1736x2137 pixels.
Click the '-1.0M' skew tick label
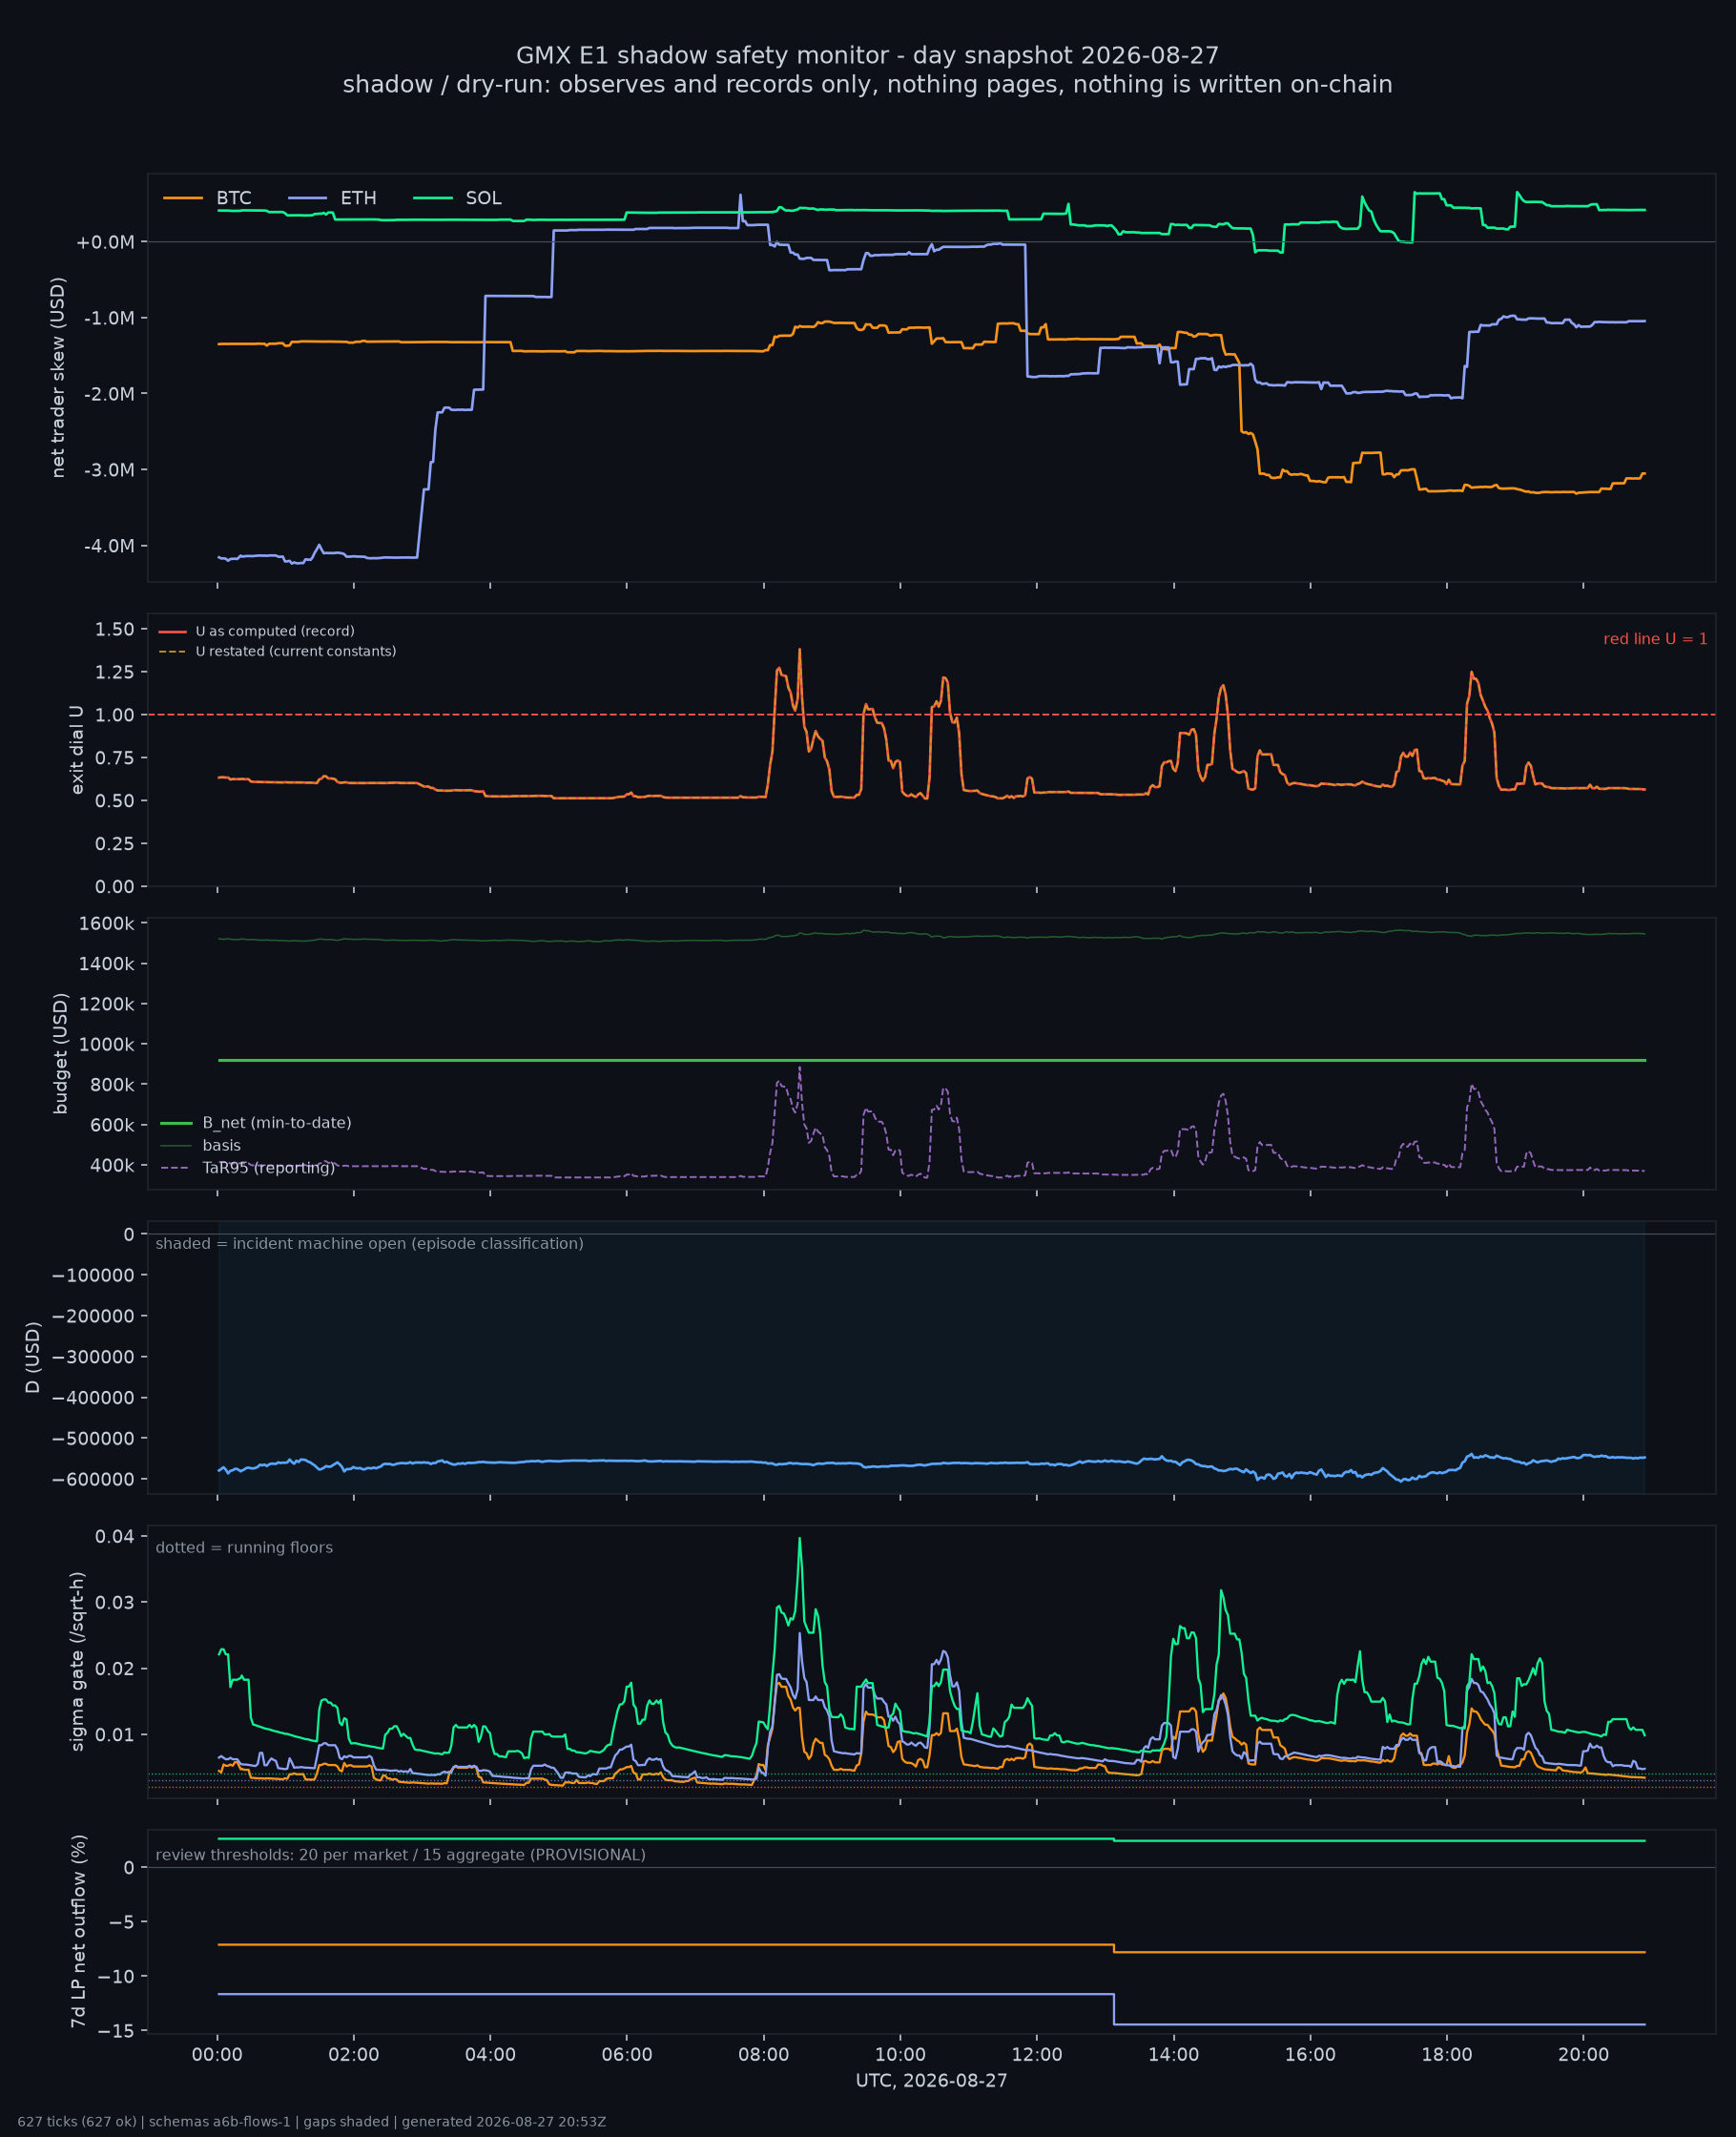108,318
